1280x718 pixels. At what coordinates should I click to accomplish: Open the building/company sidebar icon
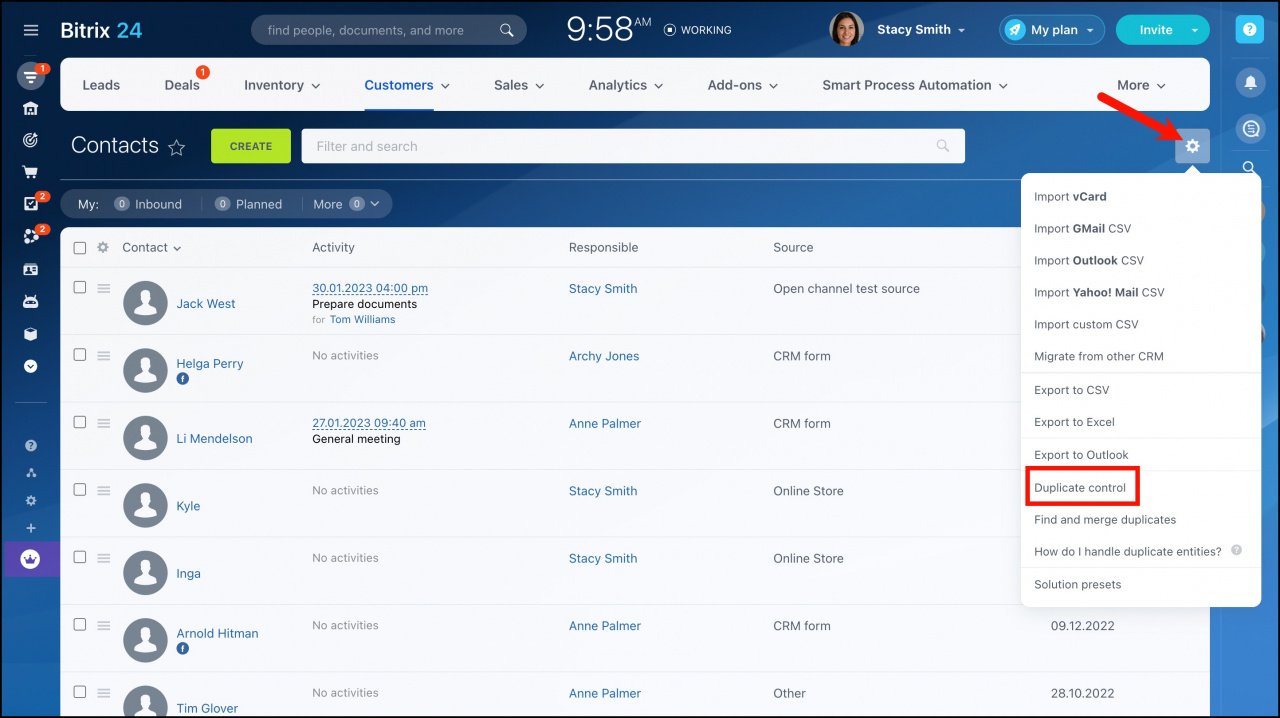(31, 108)
